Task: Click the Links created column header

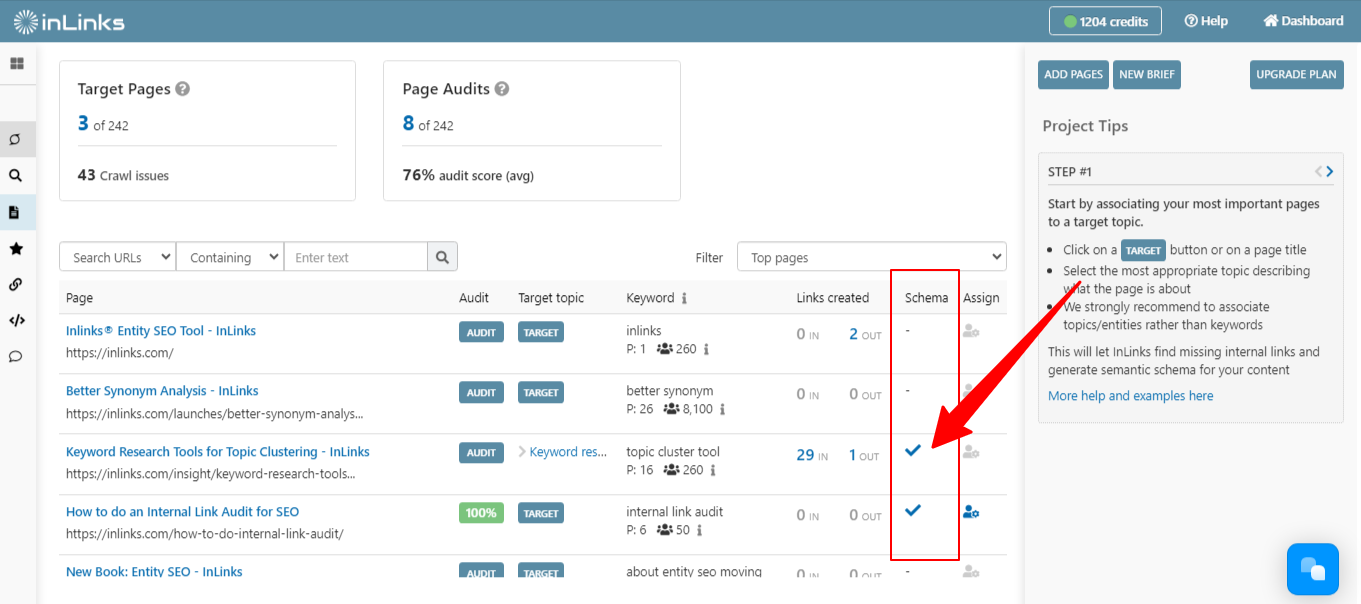Action: point(833,298)
